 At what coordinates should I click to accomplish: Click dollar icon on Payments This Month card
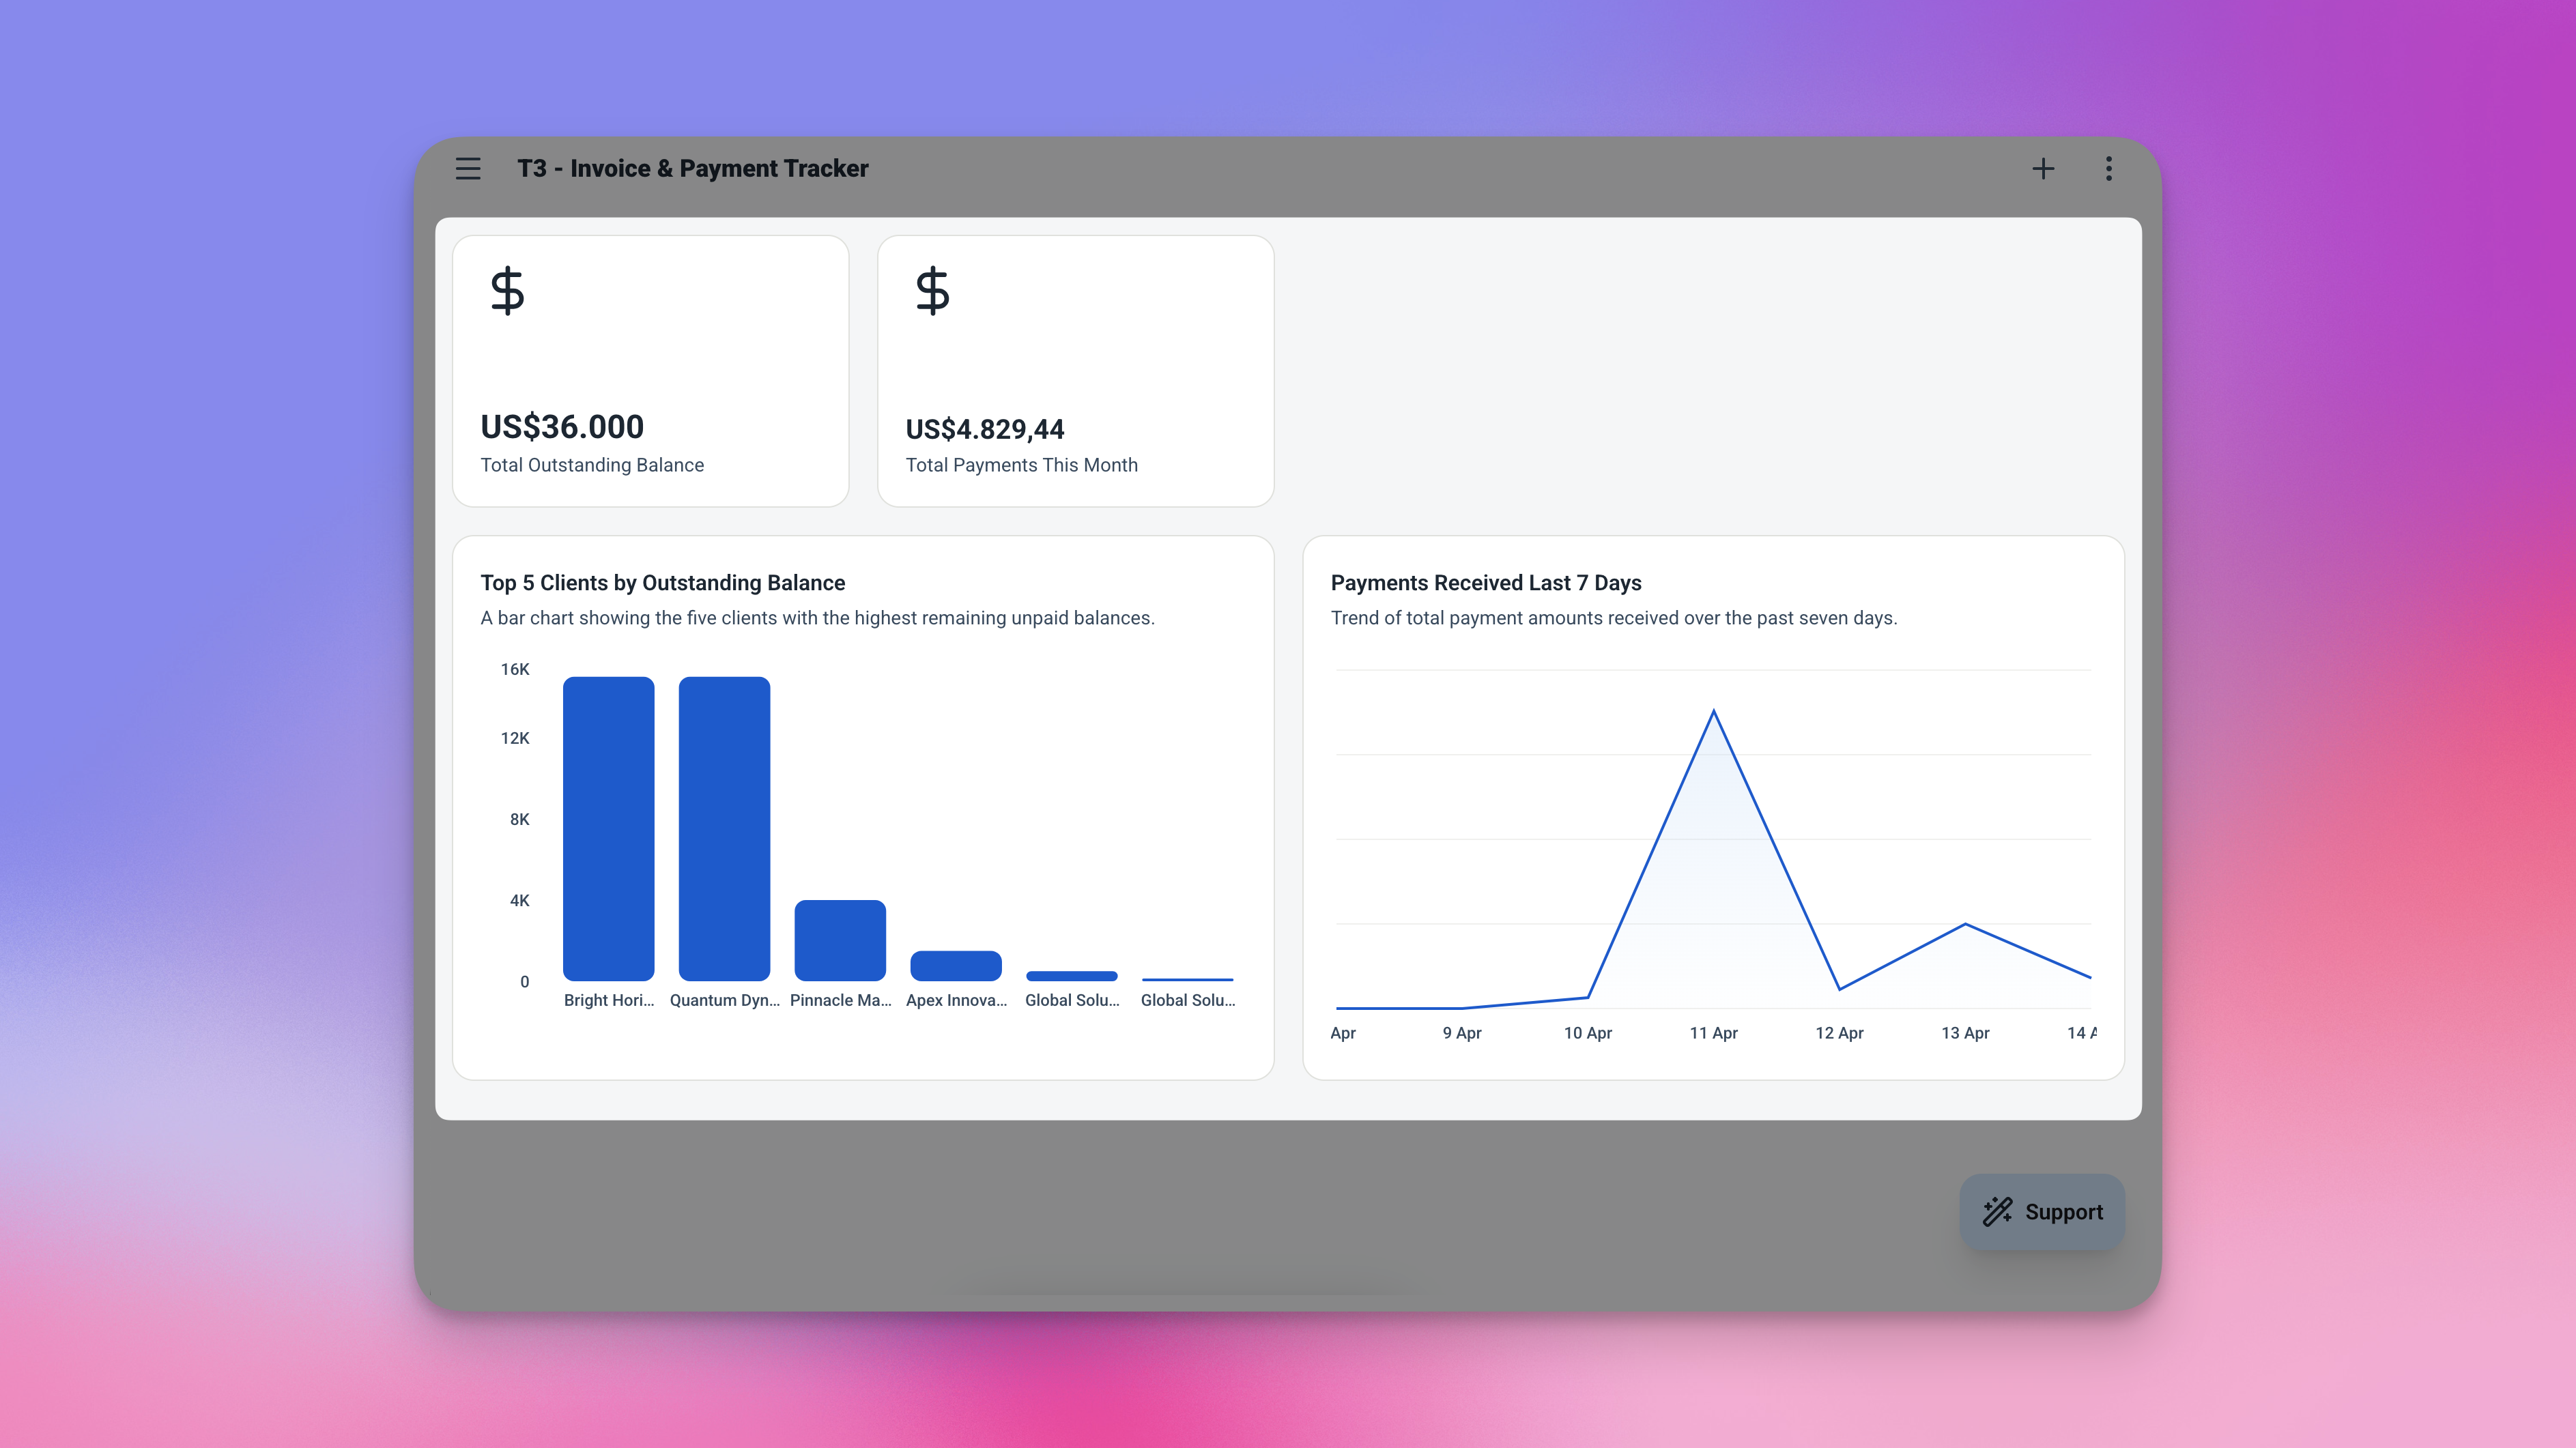(x=932, y=291)
